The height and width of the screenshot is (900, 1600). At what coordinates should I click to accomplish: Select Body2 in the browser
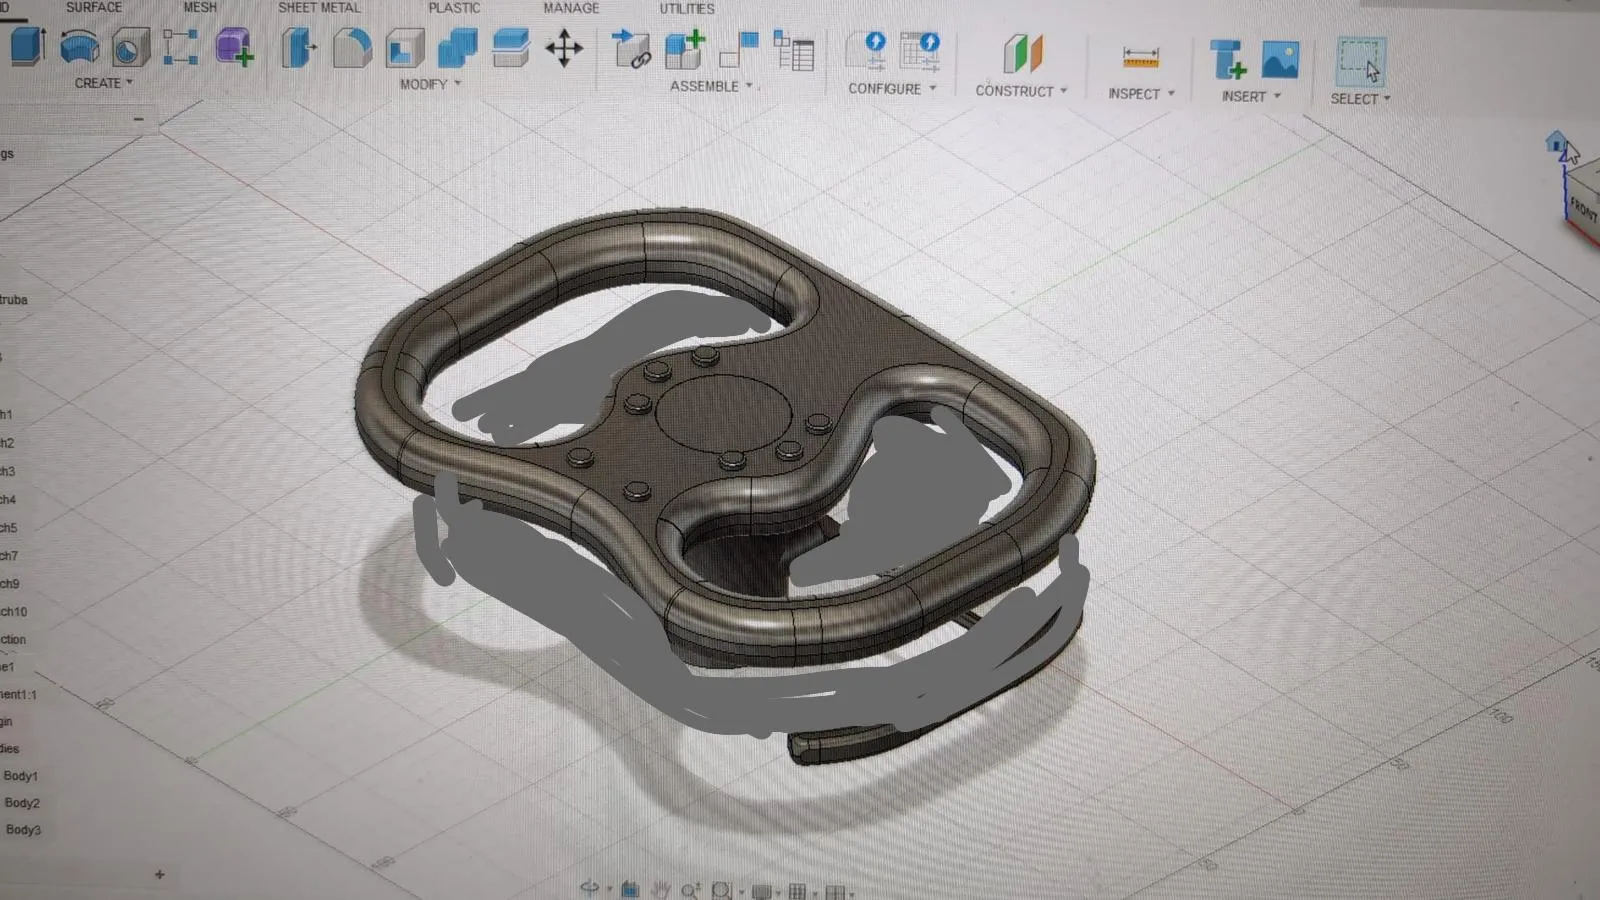[x=22, y=802]
